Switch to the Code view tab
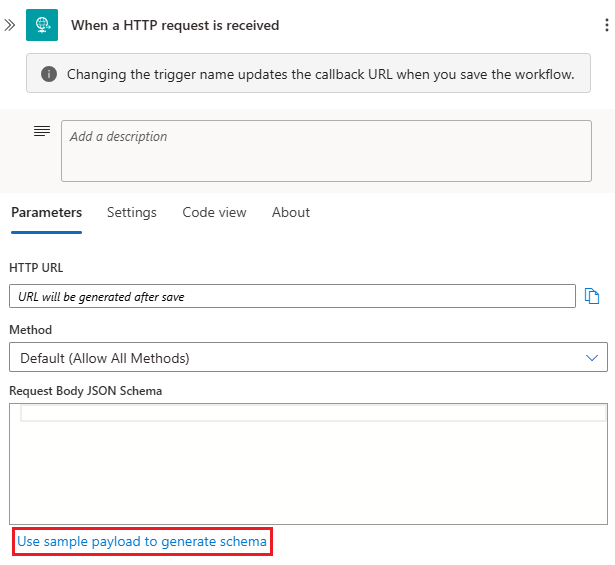Screen dimensions: 615x565 (x=214, y=212)
